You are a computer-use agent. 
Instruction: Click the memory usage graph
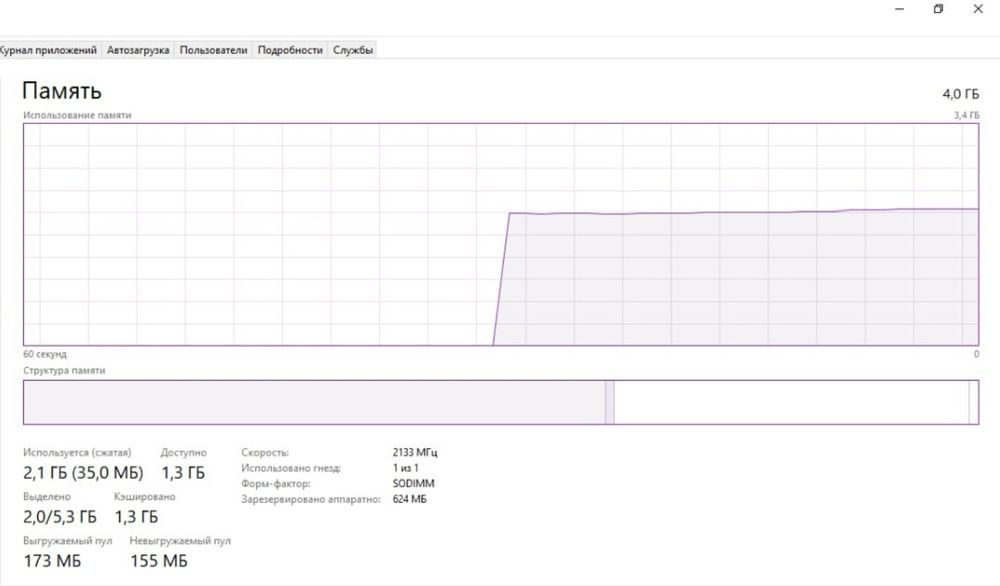pos(501,235)
